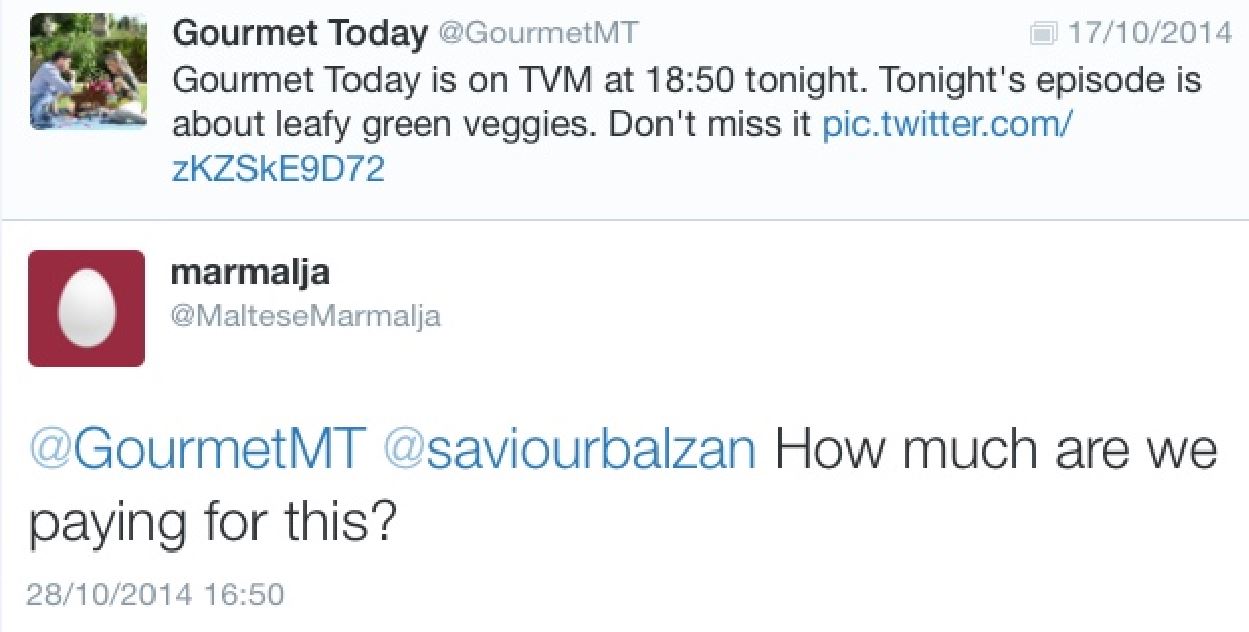This screenshot has width=1249, height=632.
Task: Open the pic.twitter.com image link
Action: [x=947, y=126]
